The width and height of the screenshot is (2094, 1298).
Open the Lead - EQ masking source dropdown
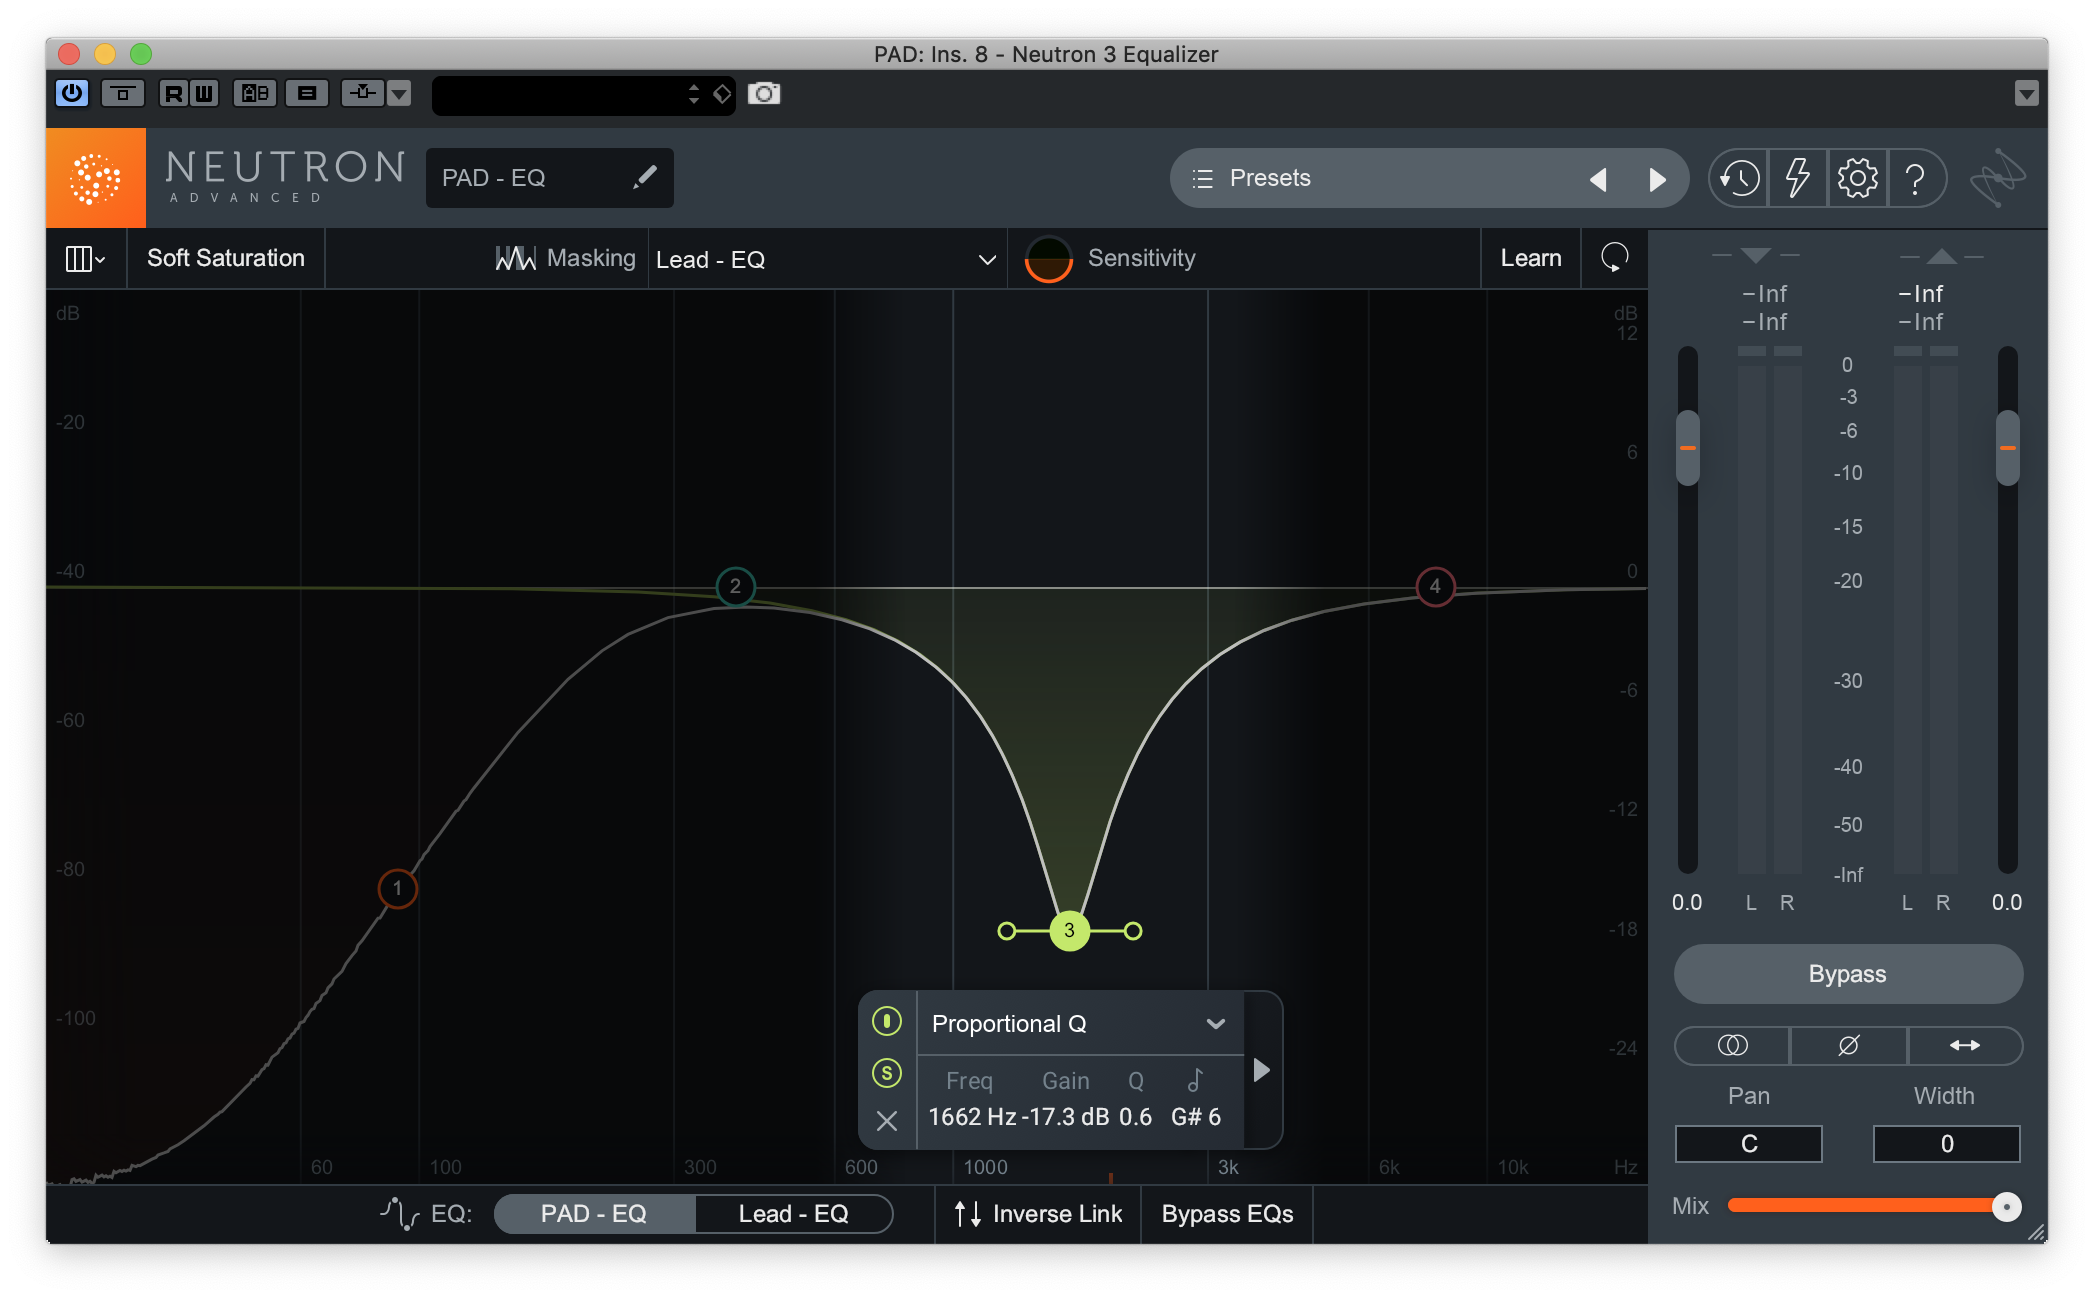pyautogui.click(x=826, y=260)
